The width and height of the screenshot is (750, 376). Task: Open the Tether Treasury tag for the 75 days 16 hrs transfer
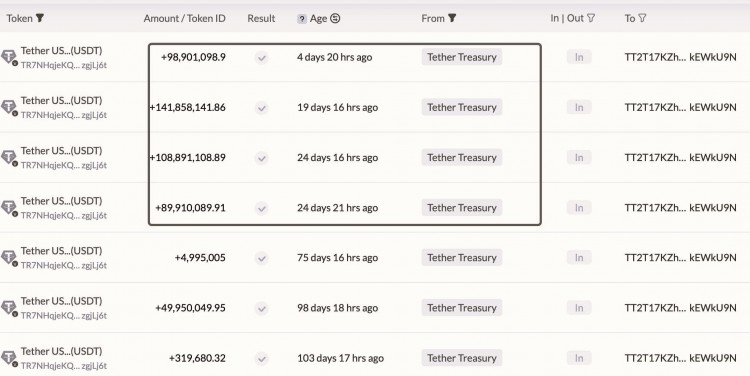click(462, 257)
